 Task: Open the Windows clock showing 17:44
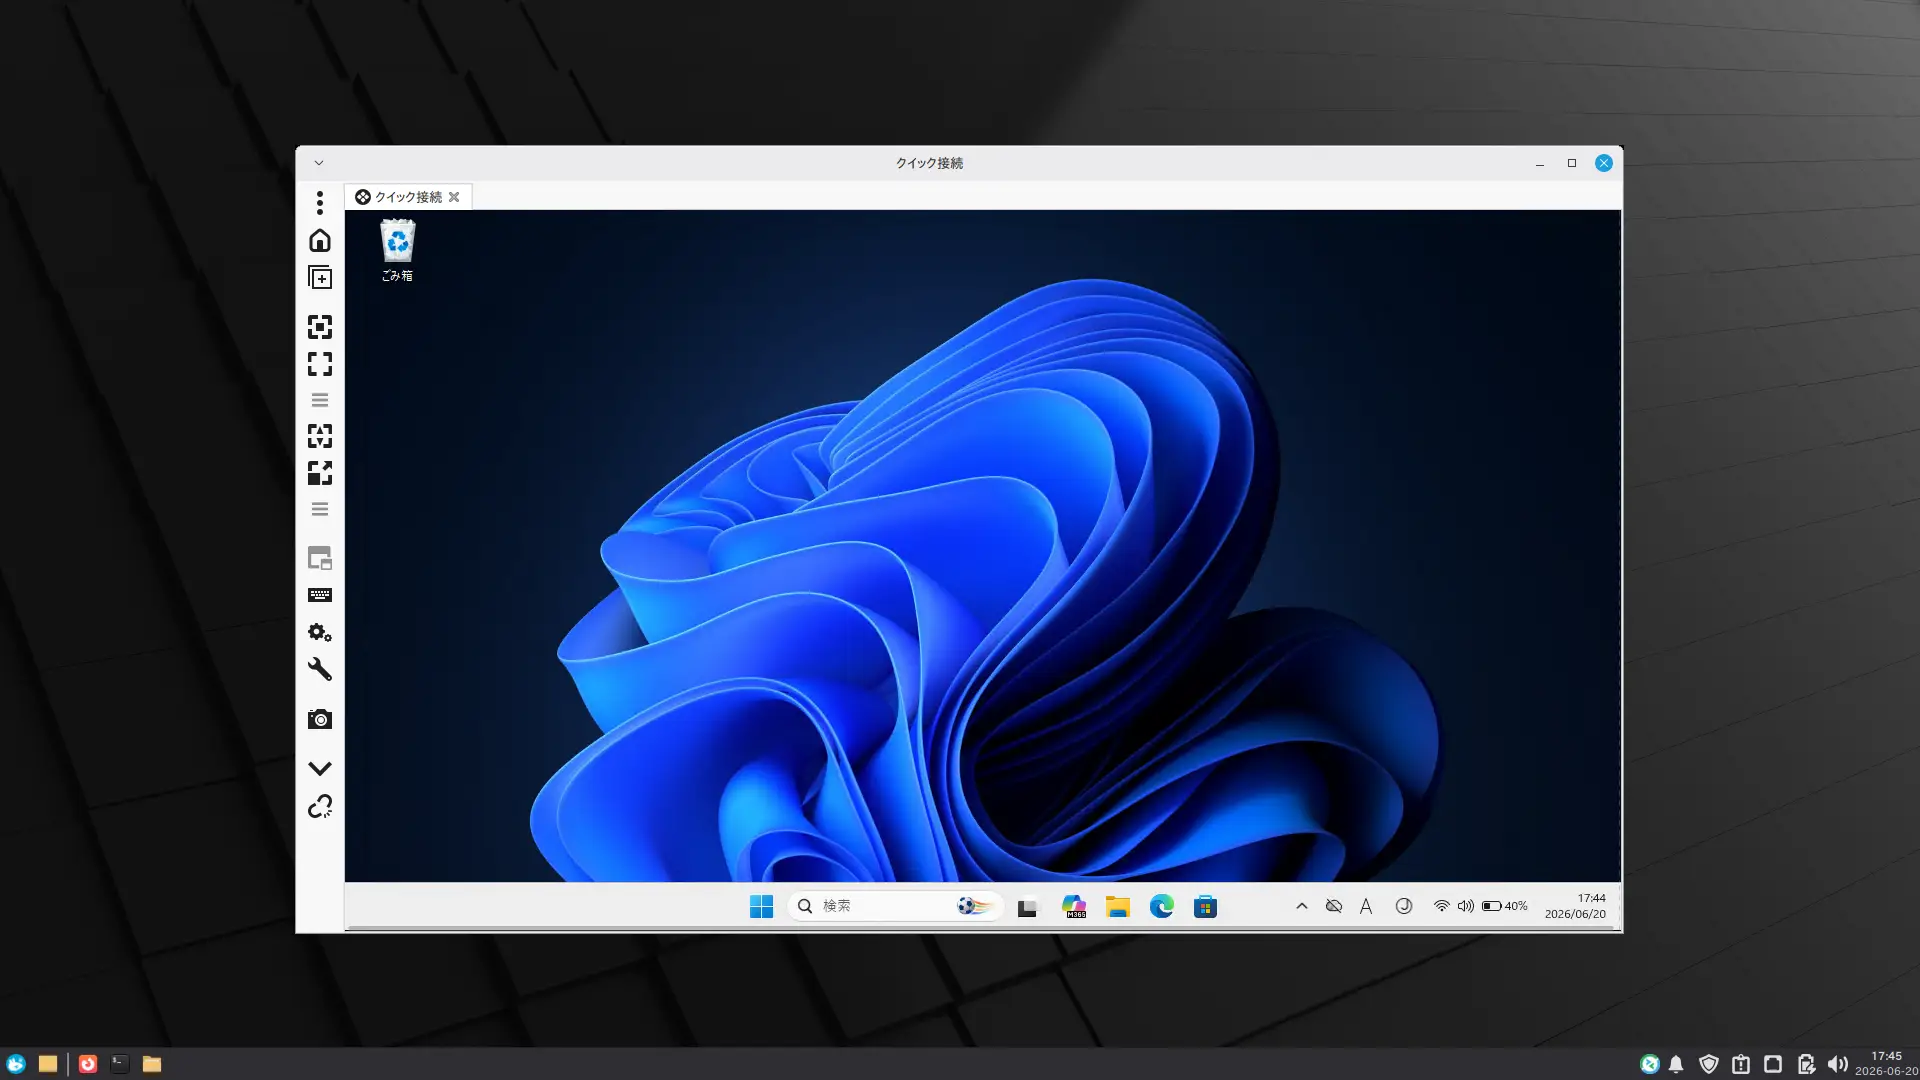[x=1575, y=906]
